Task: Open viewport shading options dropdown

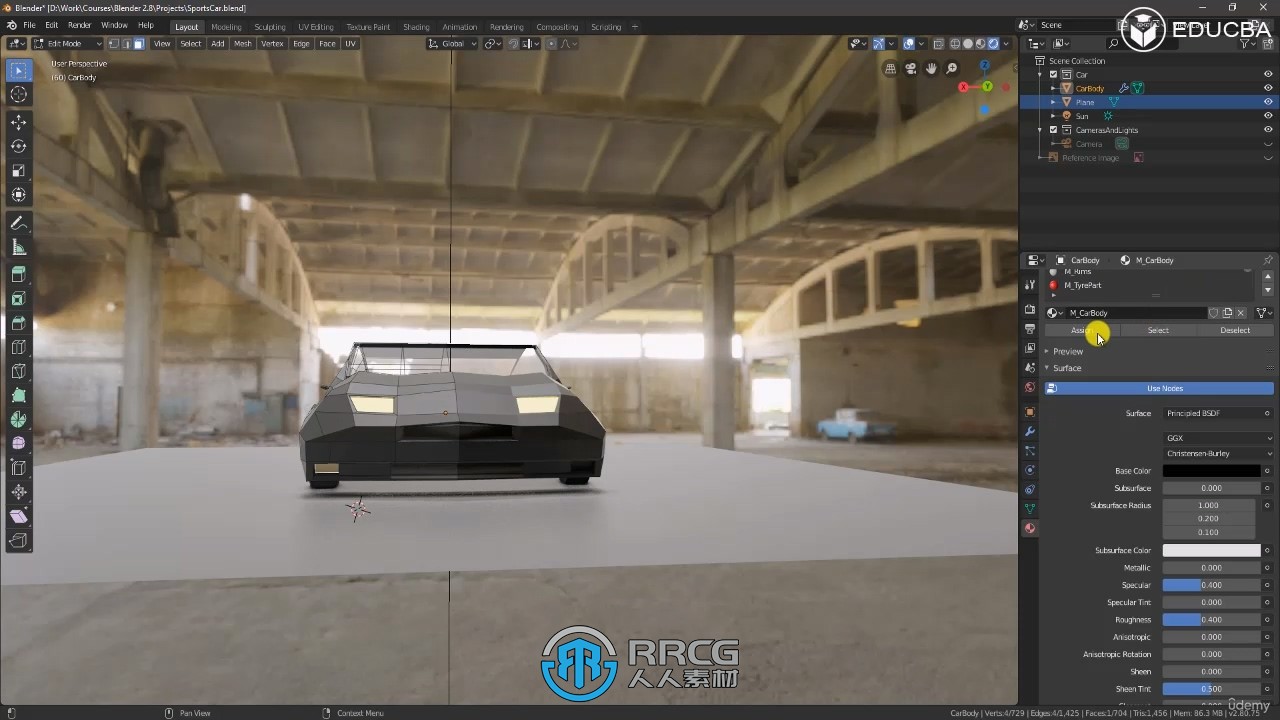Action: pyautogui.click(x=1007, y=43)
